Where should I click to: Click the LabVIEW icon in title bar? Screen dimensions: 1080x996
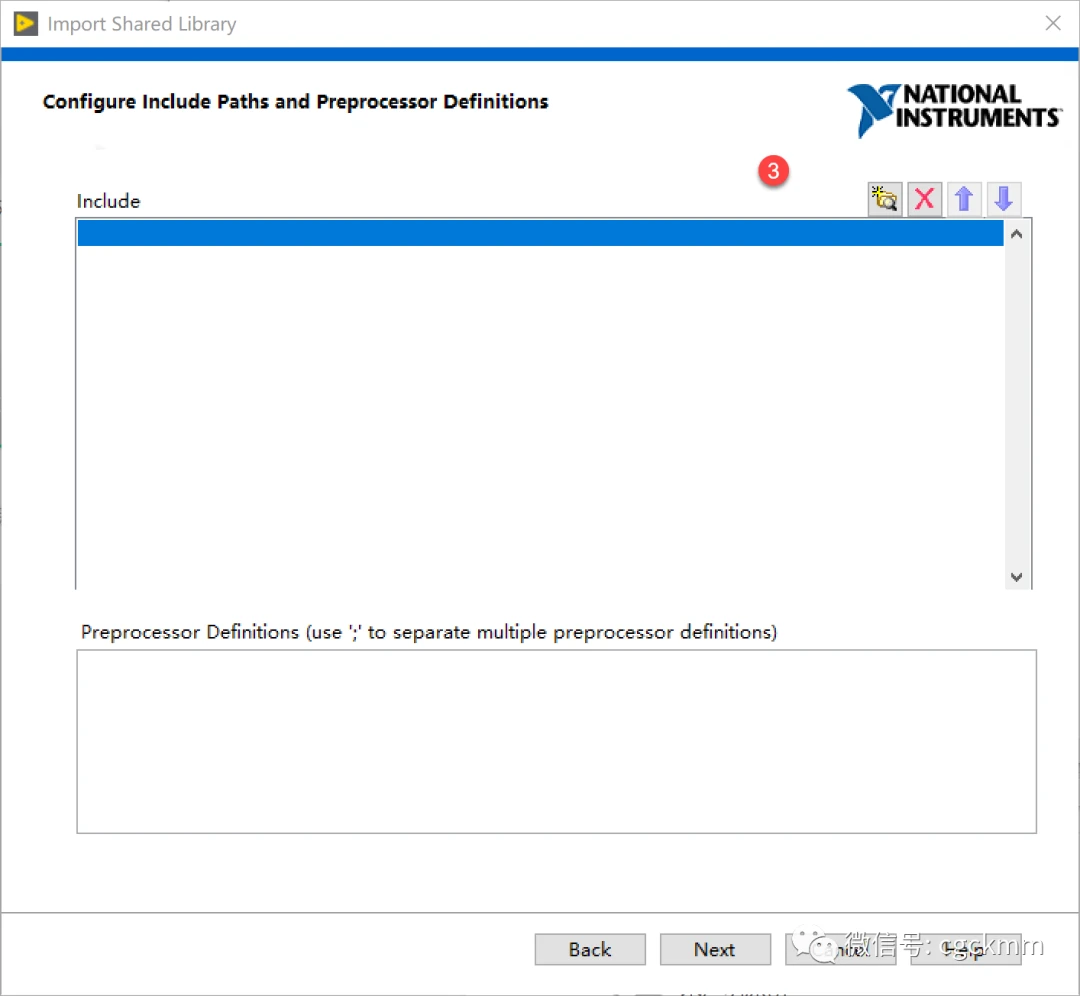point(25,23)
